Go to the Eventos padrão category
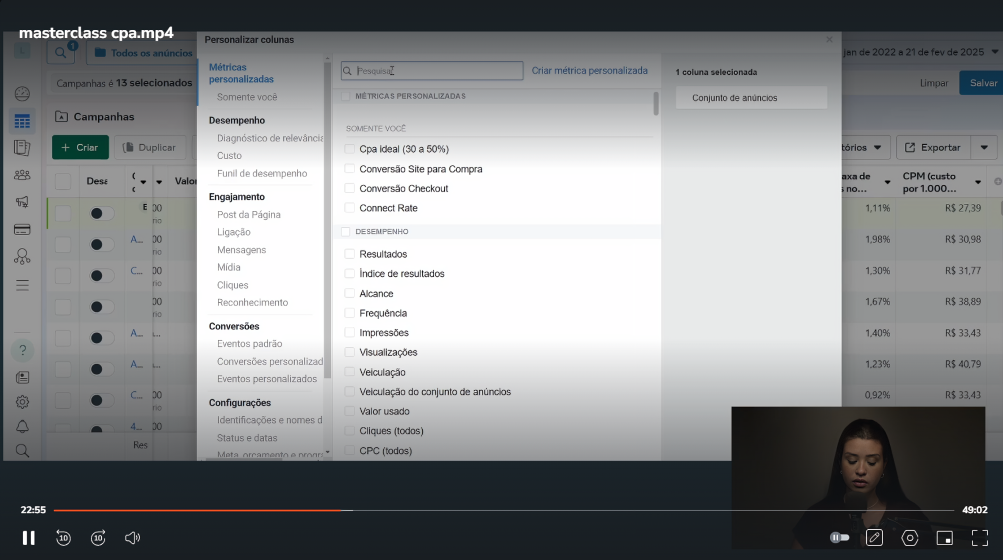 (249, 344)
